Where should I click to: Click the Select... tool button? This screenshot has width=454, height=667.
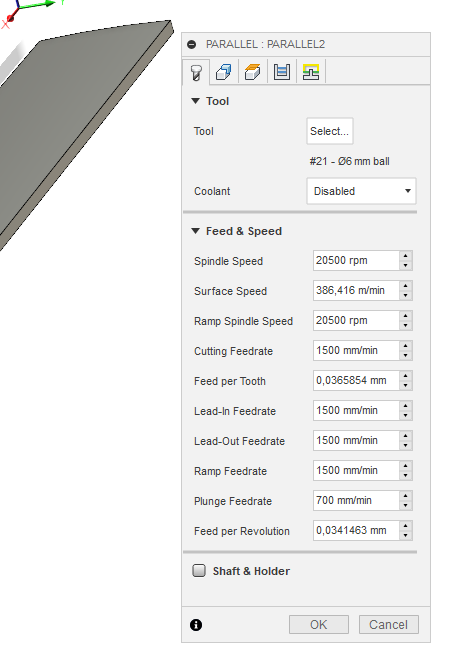330,131
